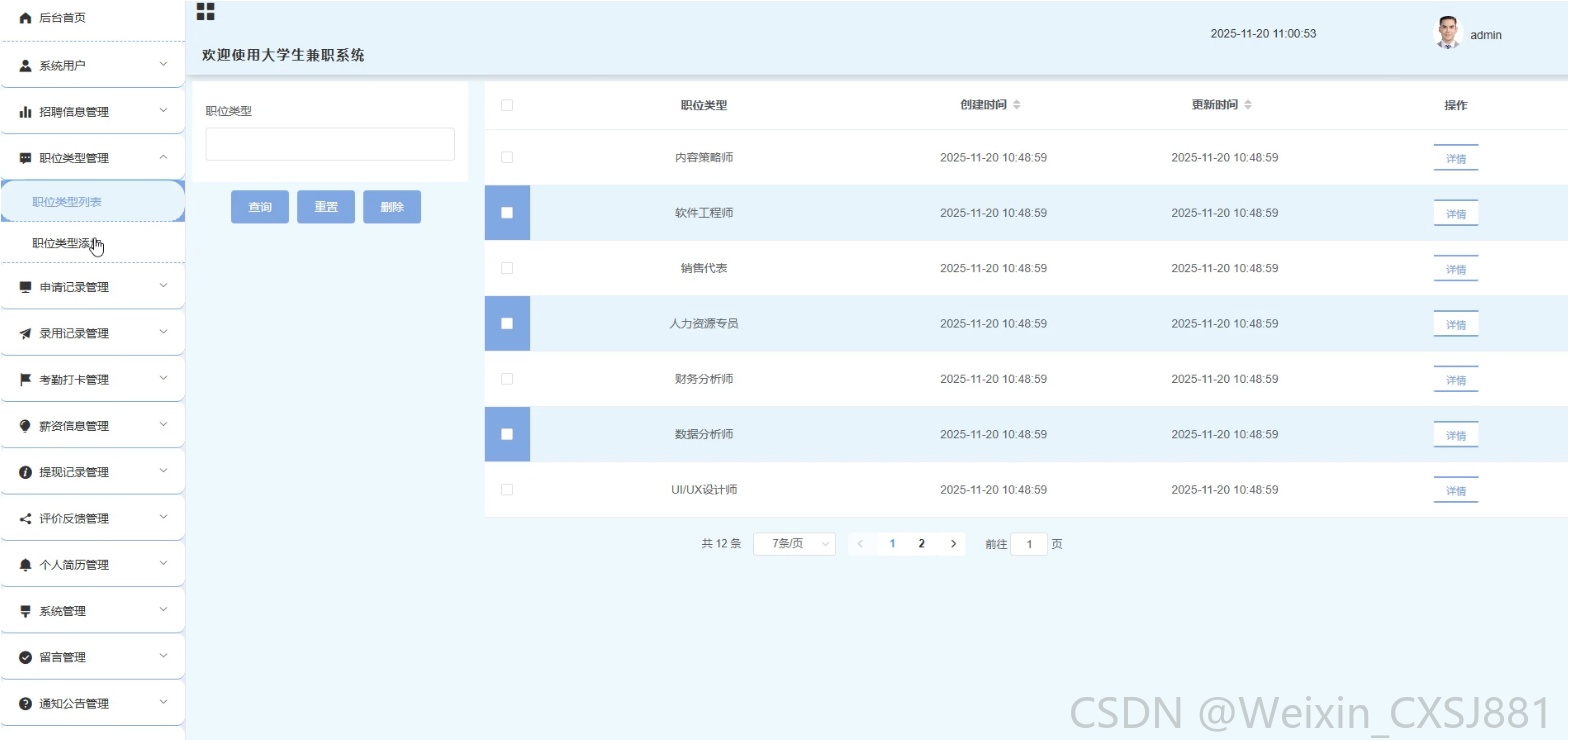Click the share icon beside 评价反馈管理

tap(26, 519)
